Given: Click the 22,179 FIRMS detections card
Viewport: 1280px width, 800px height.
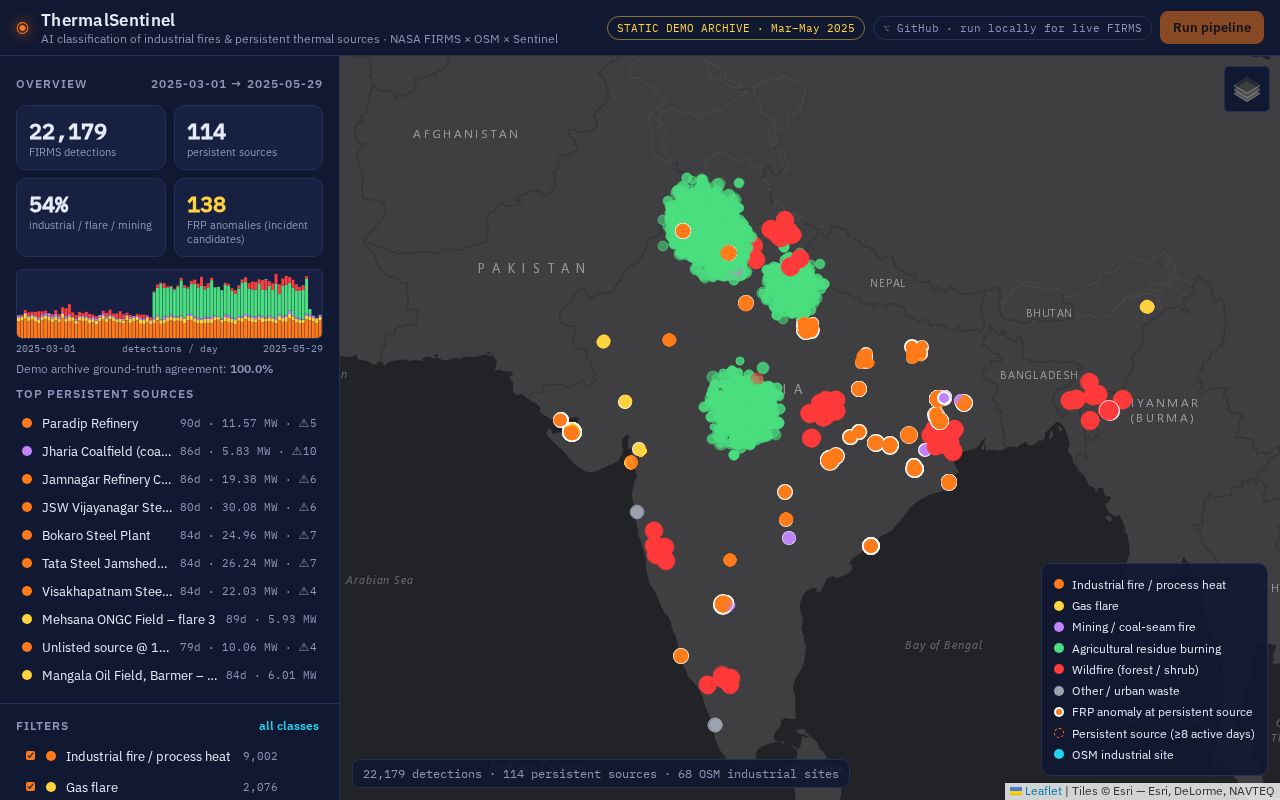Looking at the screenshot, I should (x=91, y=138).
